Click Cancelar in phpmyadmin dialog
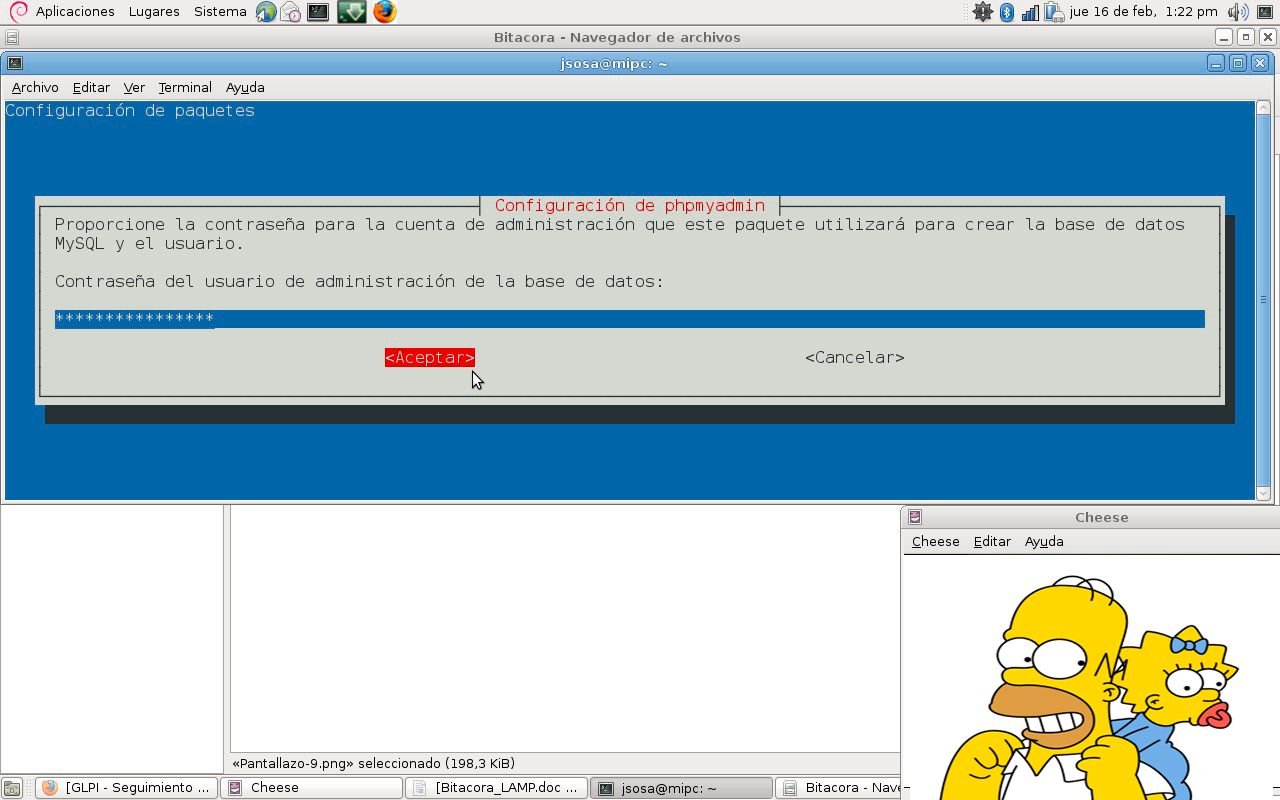The height and width of the screenshot is (800, 1280). 855,358
